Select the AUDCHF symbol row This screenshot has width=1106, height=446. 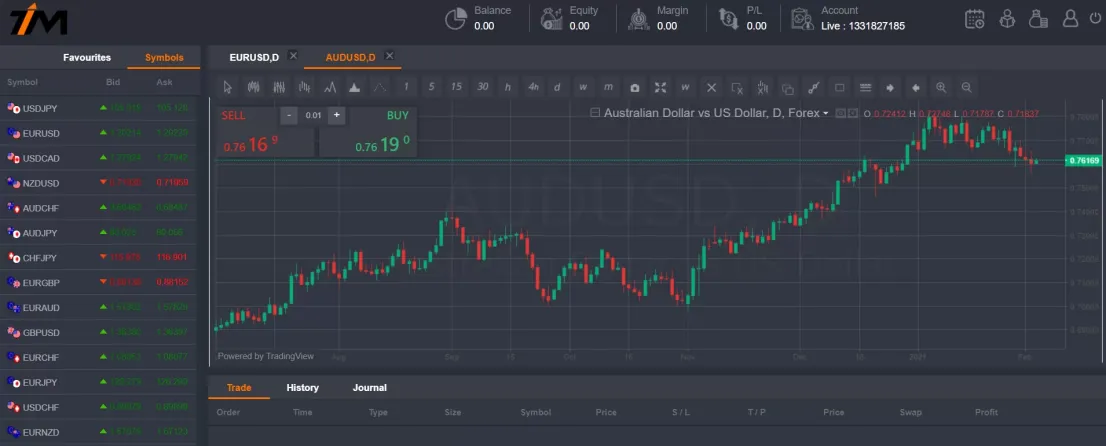pos(100,207)
